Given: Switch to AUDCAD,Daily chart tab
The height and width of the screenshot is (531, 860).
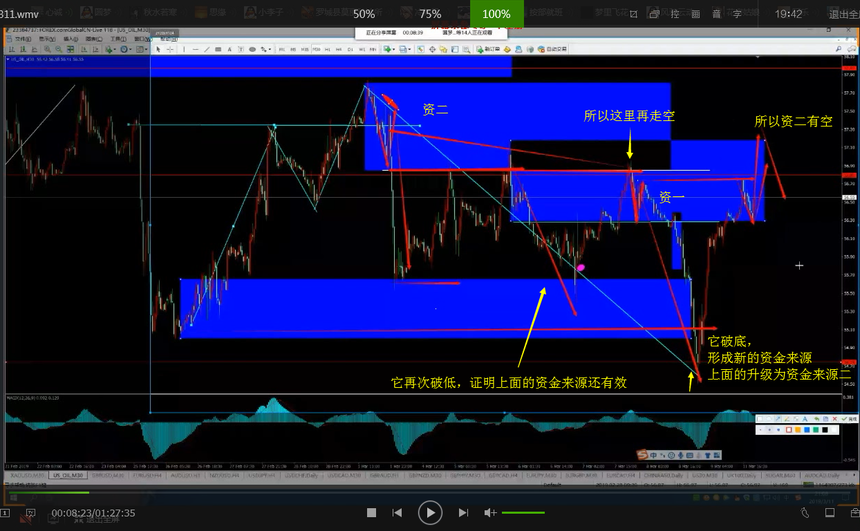Looking at the screenshot, I should point(822,475).
